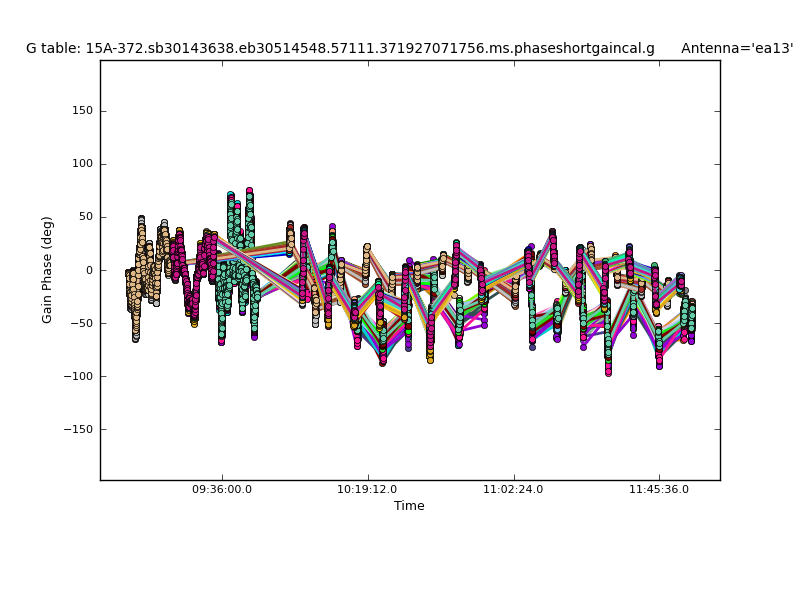Screen dimensions: 800x600
Task: Click the 'Time' x-axis label
Action: 409,506
